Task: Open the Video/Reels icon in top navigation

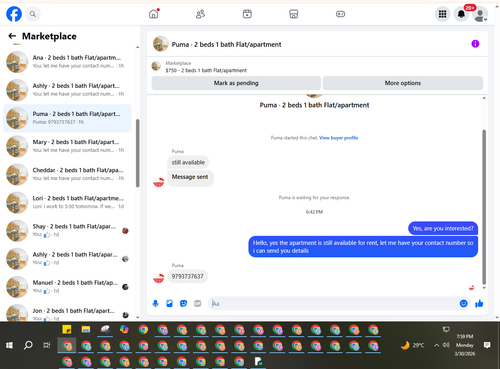Action: click(247, 14)
